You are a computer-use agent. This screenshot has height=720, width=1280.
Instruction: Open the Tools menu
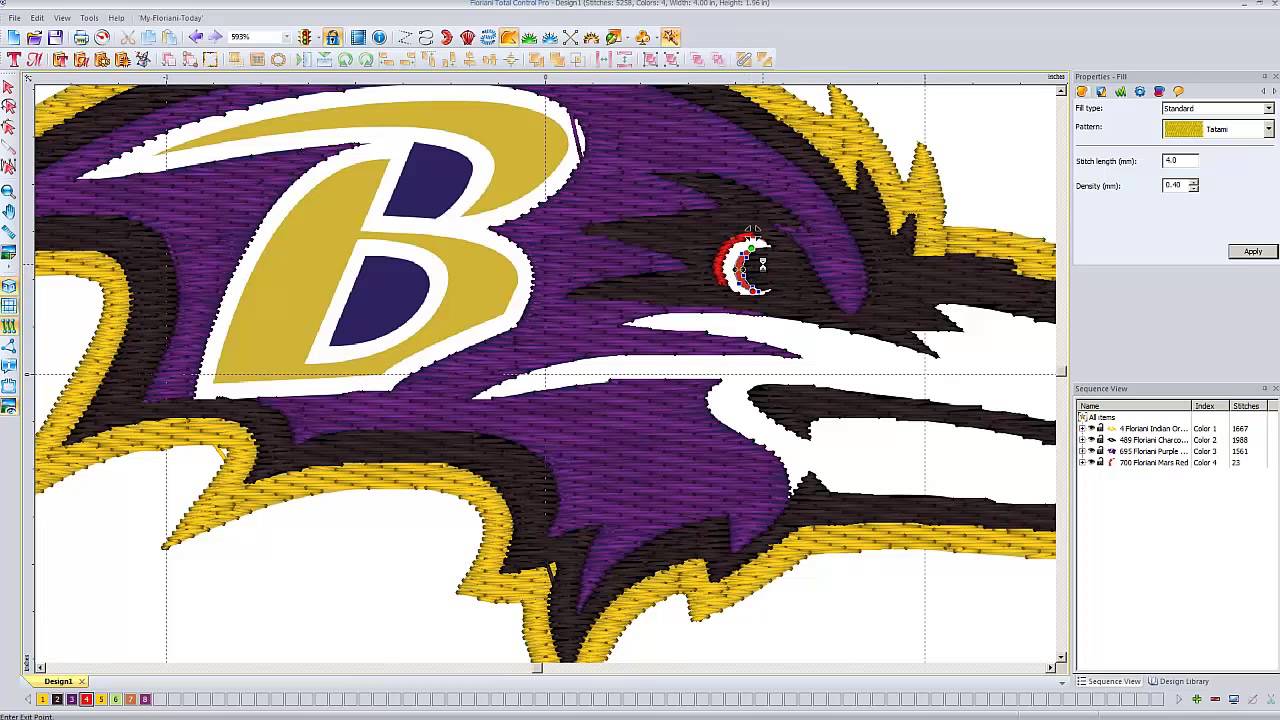(89, 18)
